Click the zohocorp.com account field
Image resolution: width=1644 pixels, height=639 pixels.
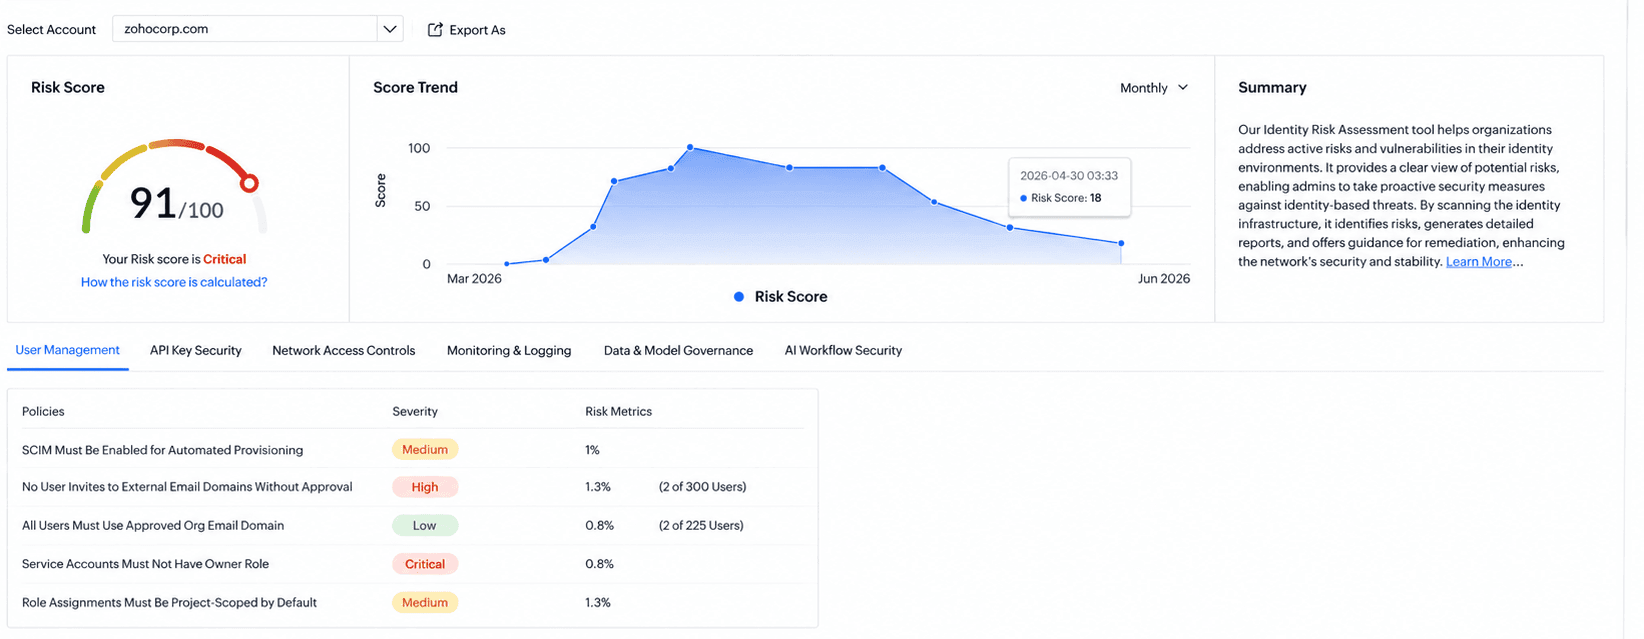246,29
